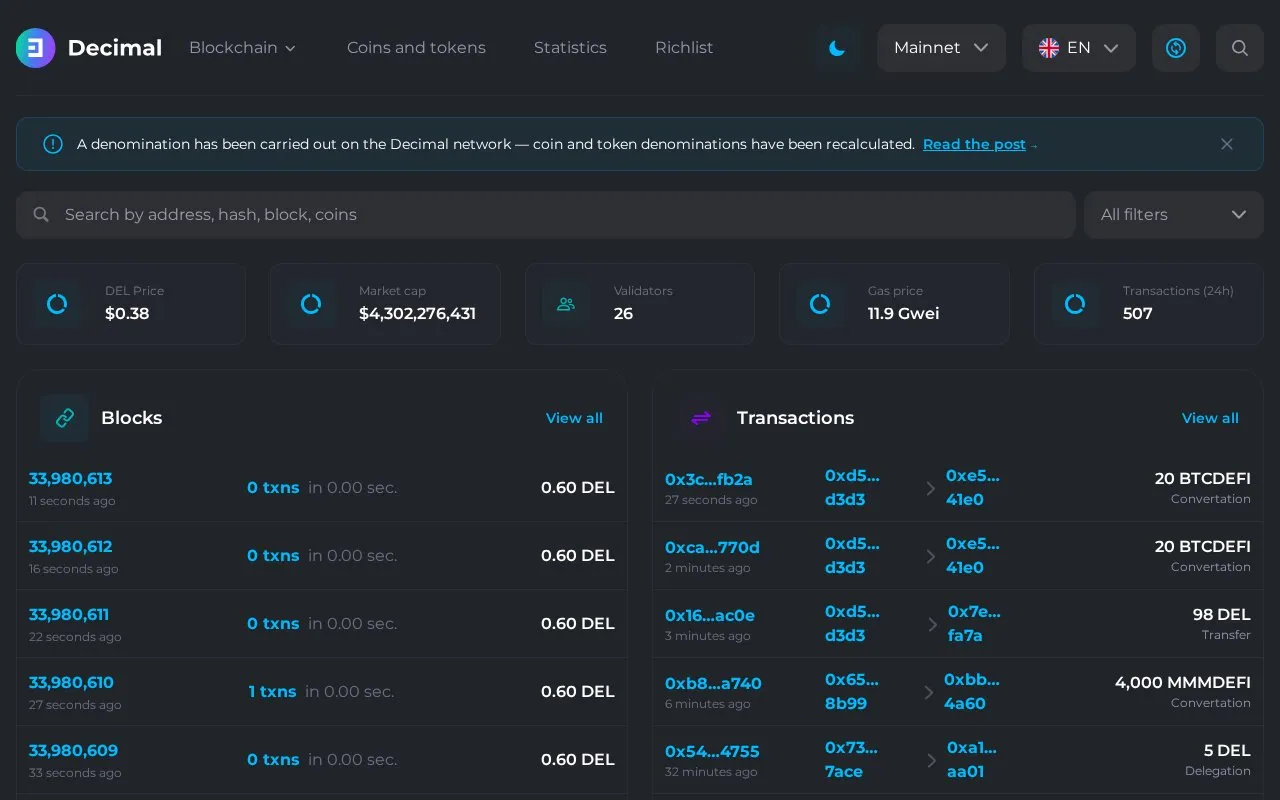Click the Validators people icon
This screenshot has width=1280, height=800.
pyautogui.click(x=566, y=304)
